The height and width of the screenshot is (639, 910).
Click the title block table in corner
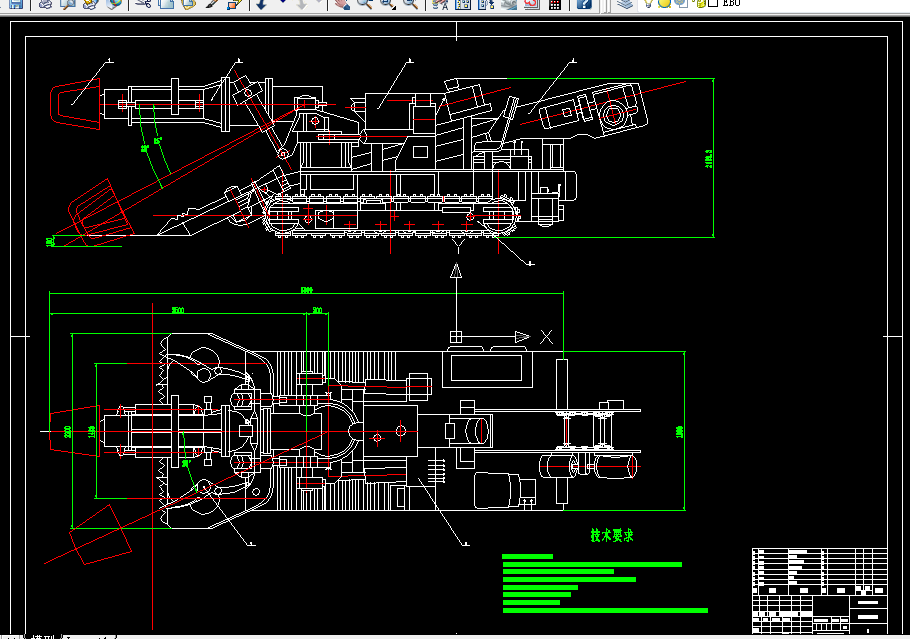tap(819, 591)
